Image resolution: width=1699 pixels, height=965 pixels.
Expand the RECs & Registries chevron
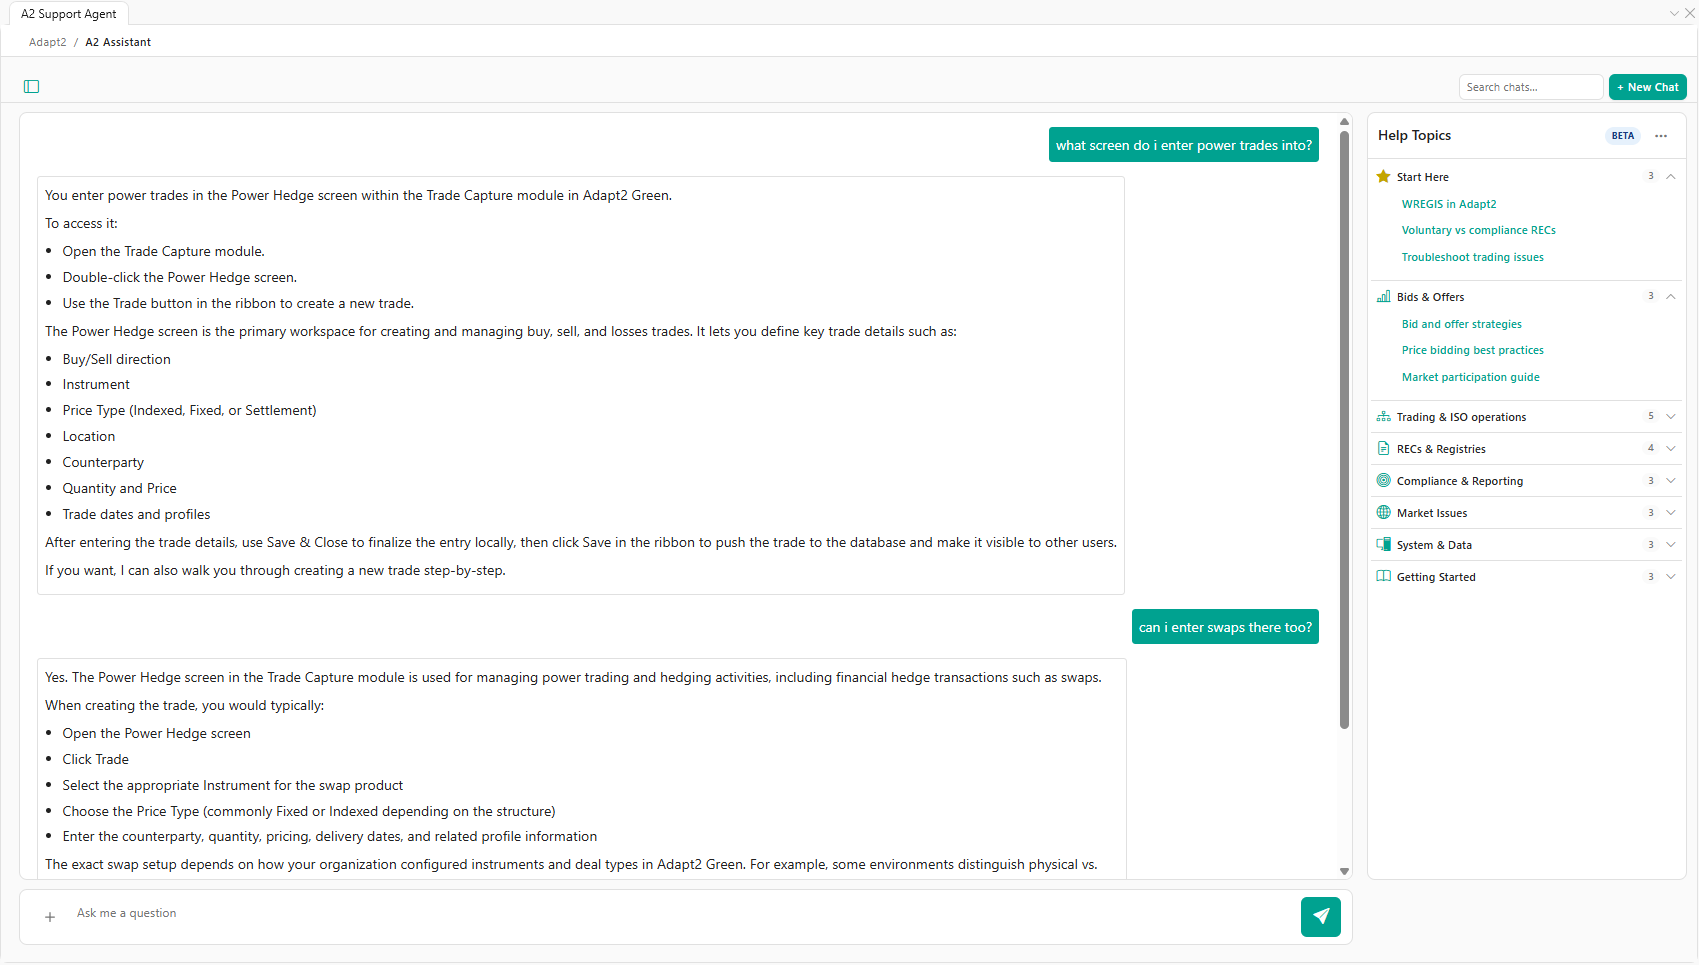pos(1671,448)
